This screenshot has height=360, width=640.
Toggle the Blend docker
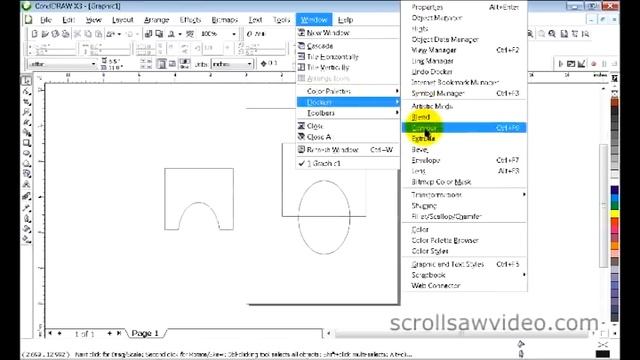(x=464, y=117)
